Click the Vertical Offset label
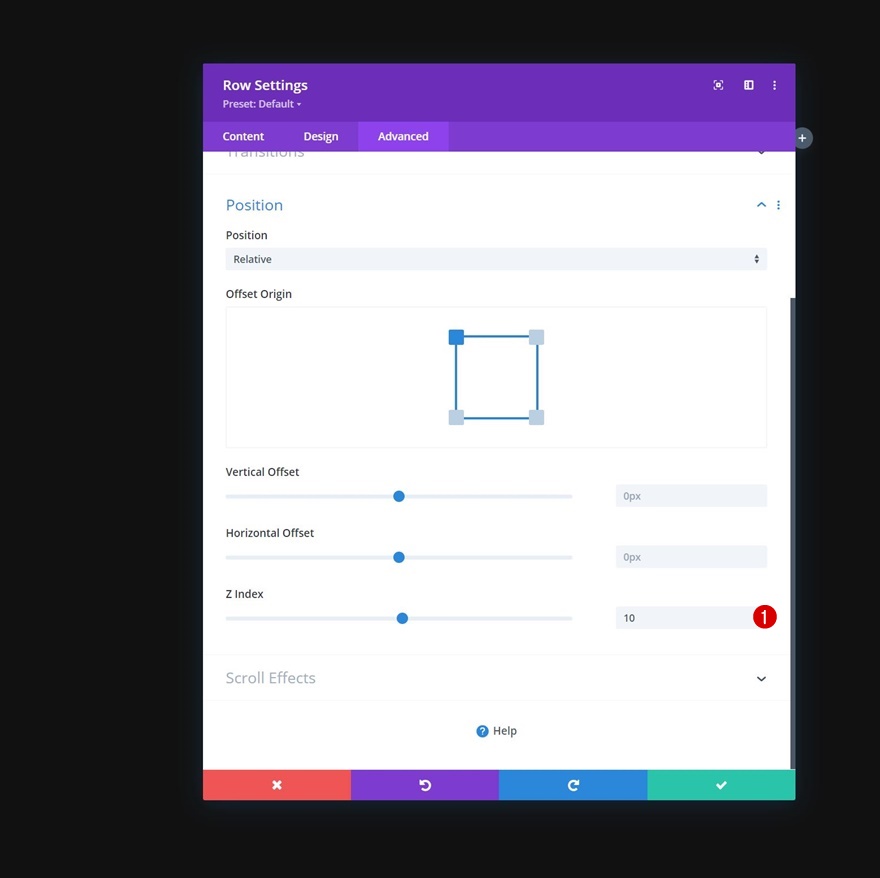The image size is (880, 878). 262,472
